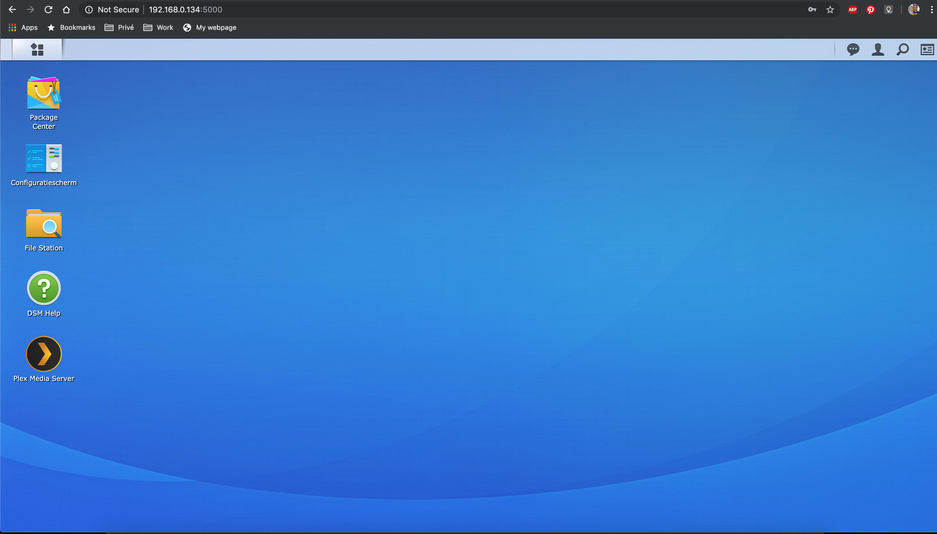The image size is (937, 534).
Task: Expand the Privé bookmark folder
Action: 119,27
